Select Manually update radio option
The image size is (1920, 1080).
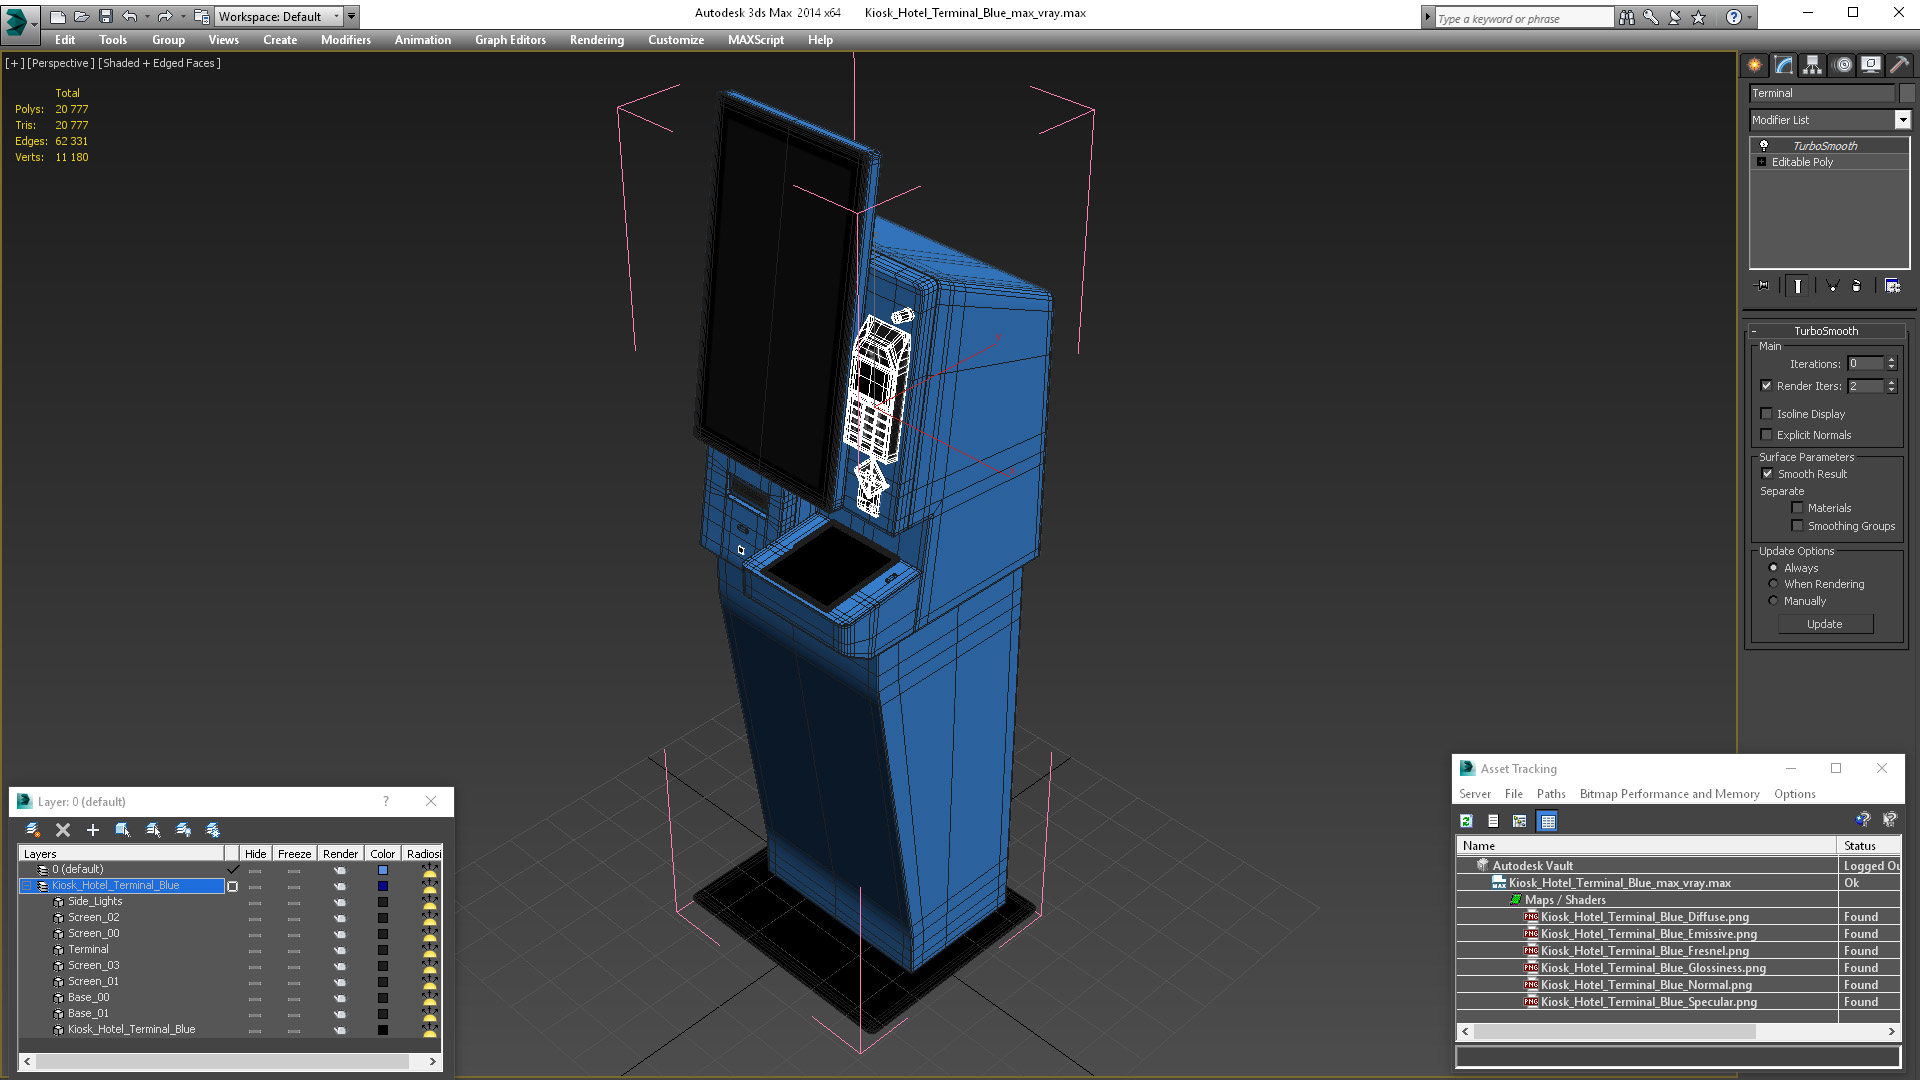click(x=1774, y=601)
